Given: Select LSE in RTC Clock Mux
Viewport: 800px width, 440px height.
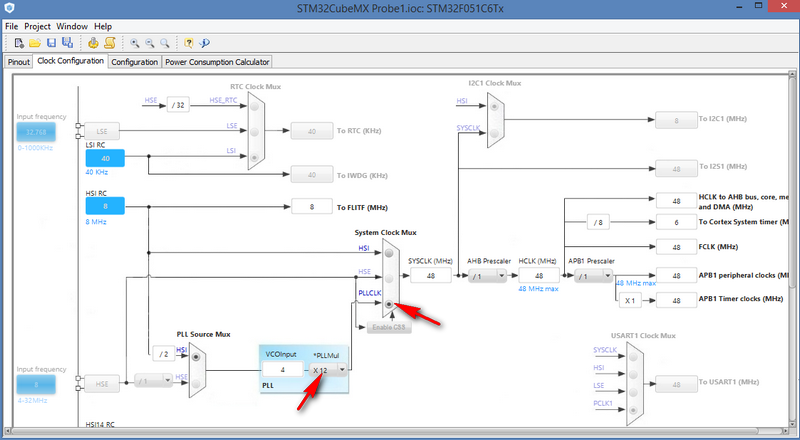Looking at the screenshot, I should coord(255,132).
